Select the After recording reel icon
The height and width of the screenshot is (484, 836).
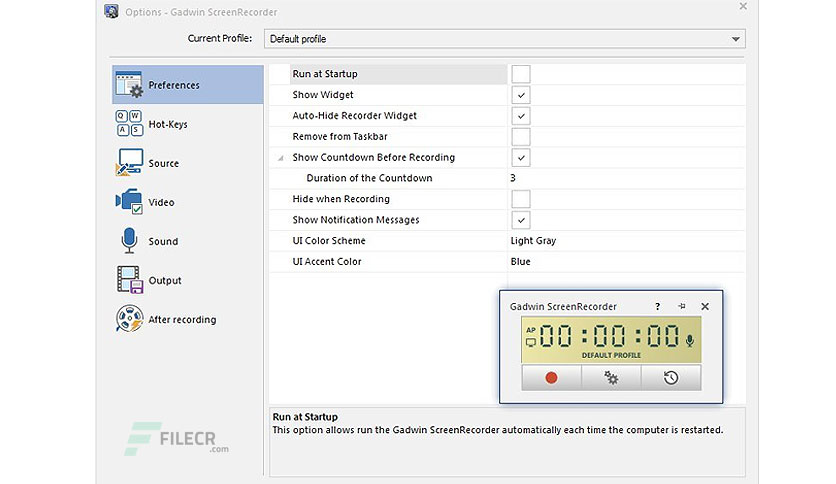[129, 318]
